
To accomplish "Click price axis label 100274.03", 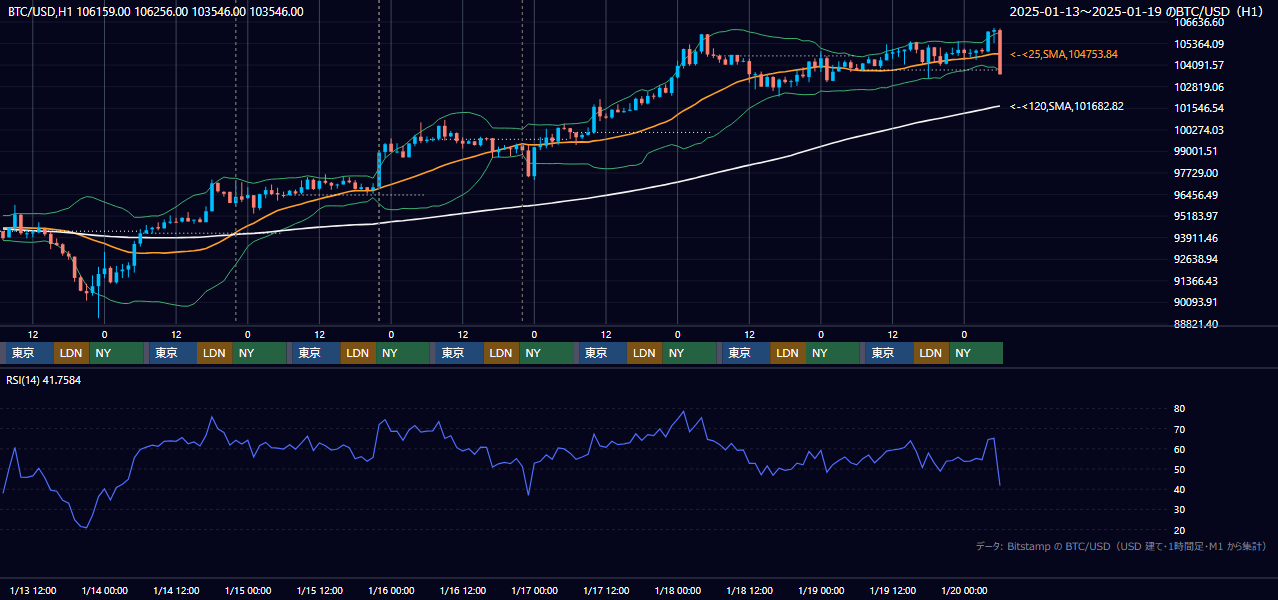I will (1199, 130).
